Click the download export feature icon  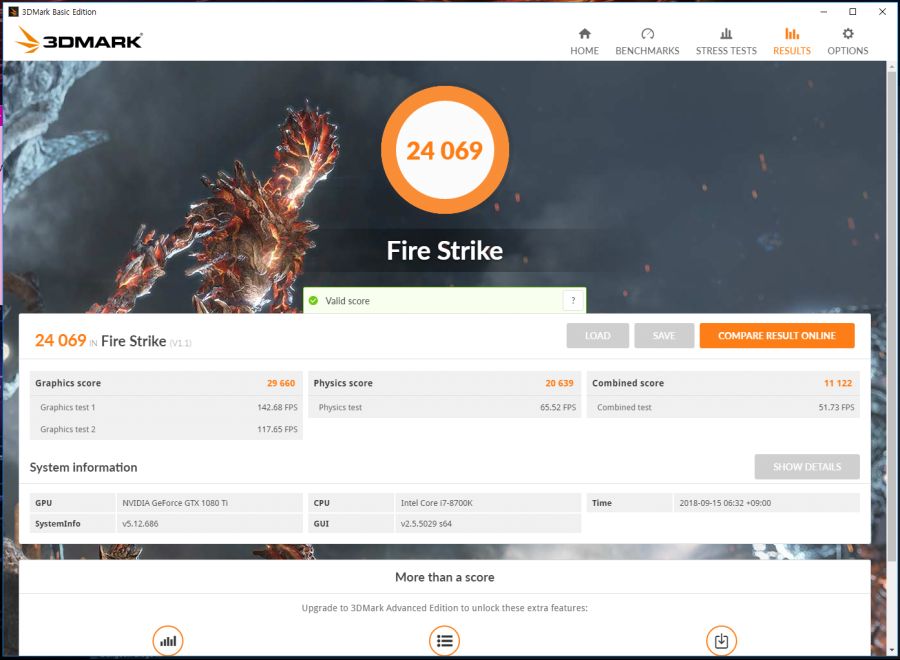(721, 640)
